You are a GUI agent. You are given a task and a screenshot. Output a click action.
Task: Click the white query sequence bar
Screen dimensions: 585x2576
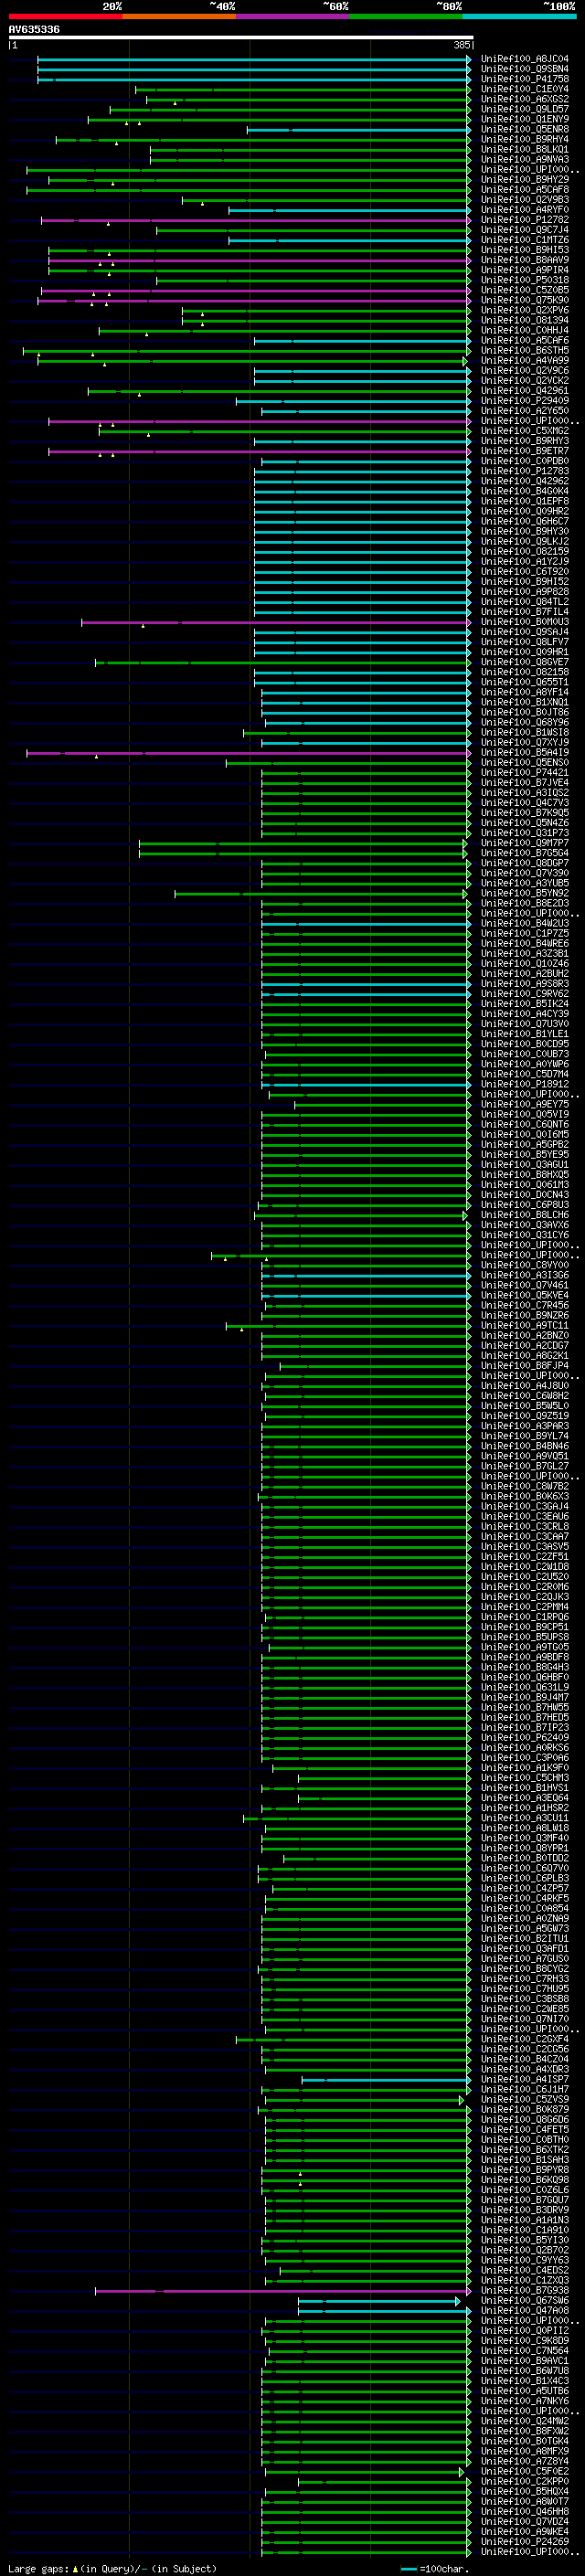[241, 38]
